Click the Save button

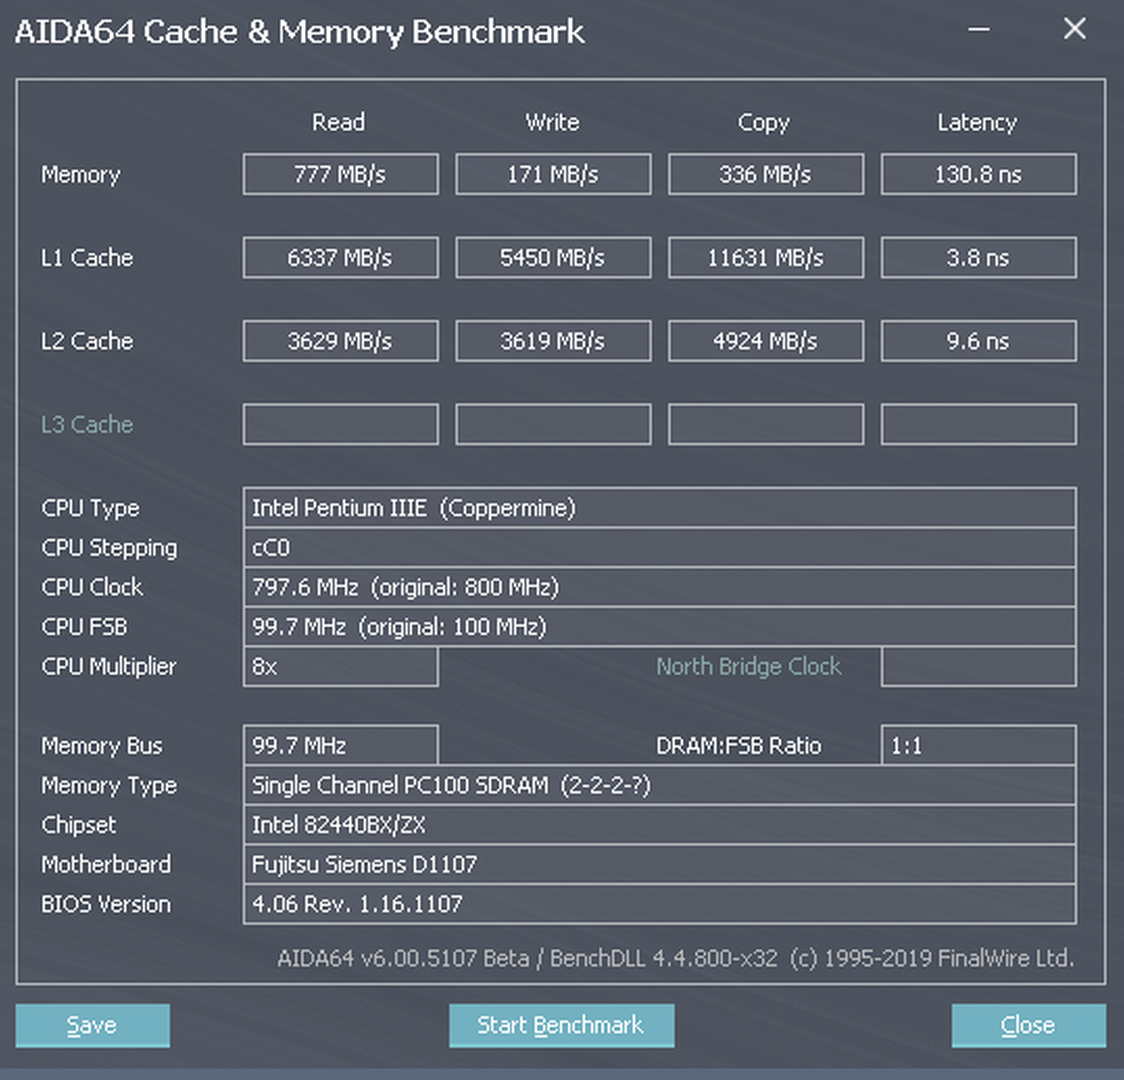coord(92,1026)
